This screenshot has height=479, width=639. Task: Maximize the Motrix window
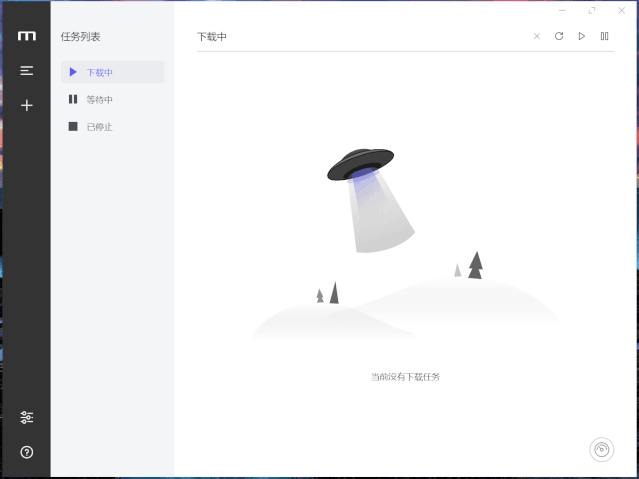coord(592,11)
